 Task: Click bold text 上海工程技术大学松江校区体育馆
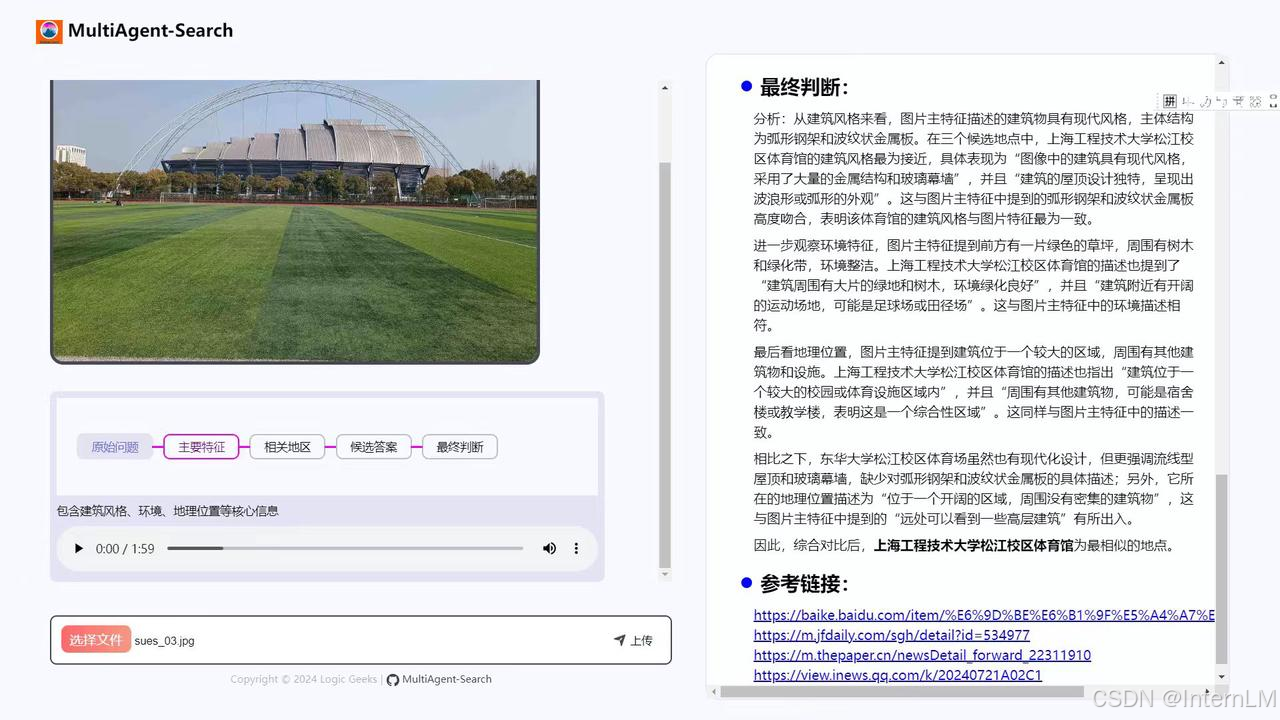(x=973, y=546)
